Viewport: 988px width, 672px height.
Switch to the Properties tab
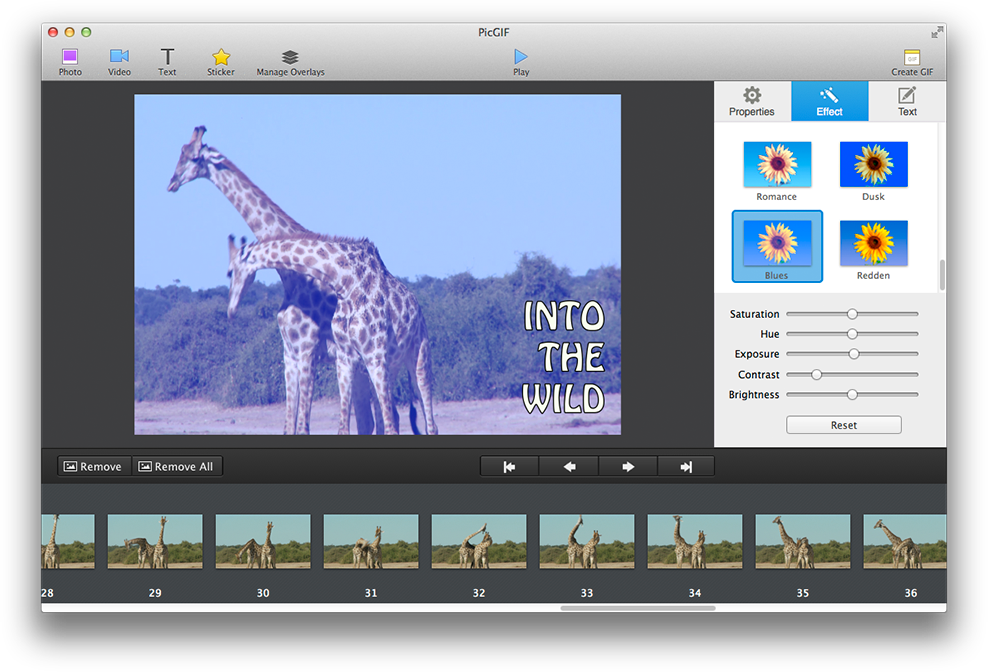[x=752, y=101]
